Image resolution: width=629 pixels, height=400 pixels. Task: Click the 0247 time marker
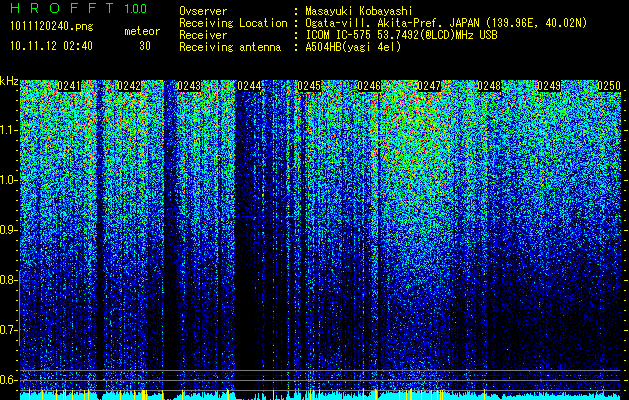tap(429, 86)
